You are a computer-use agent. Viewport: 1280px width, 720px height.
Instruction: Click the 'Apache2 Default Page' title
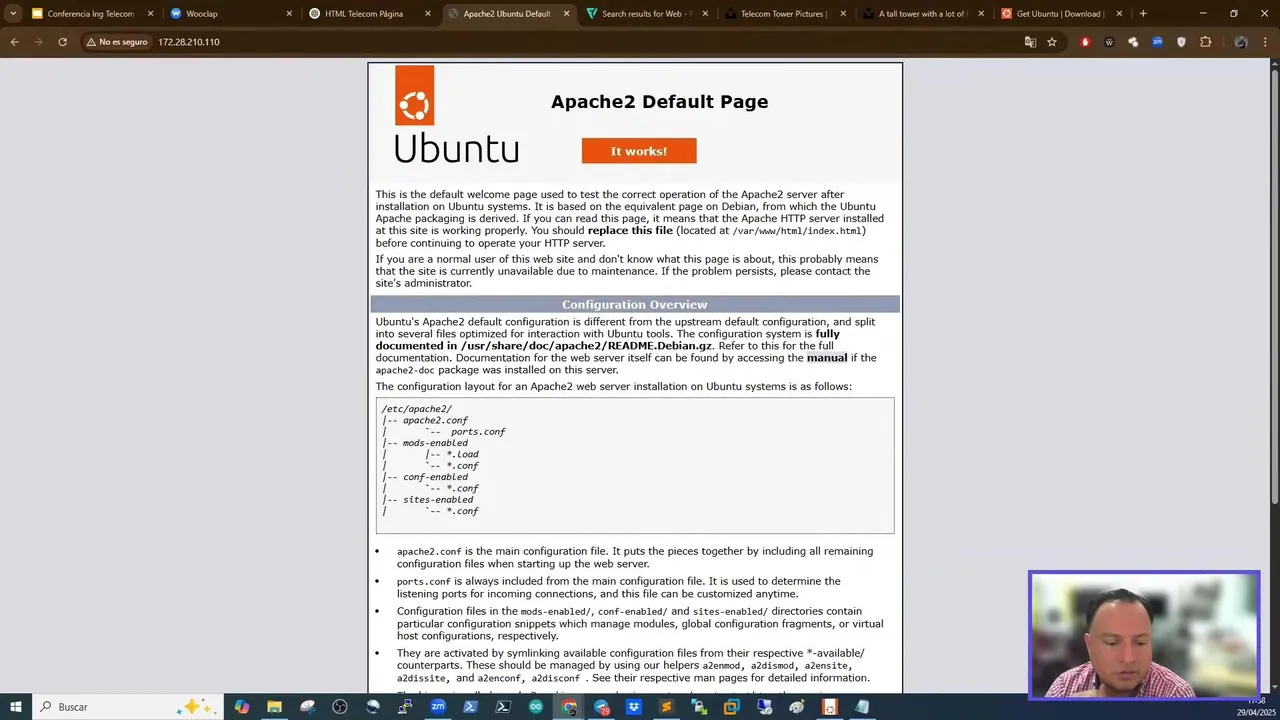tap(660, 102)
